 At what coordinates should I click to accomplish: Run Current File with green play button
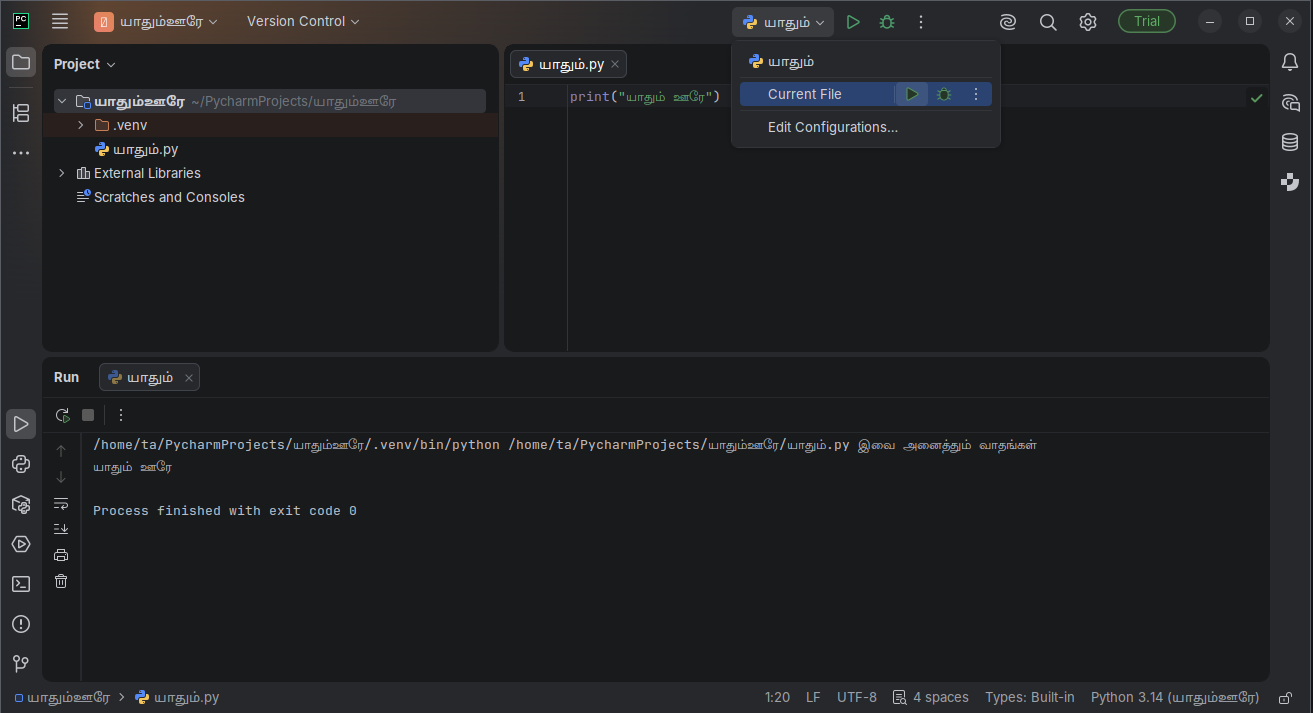tap(912, 94)
